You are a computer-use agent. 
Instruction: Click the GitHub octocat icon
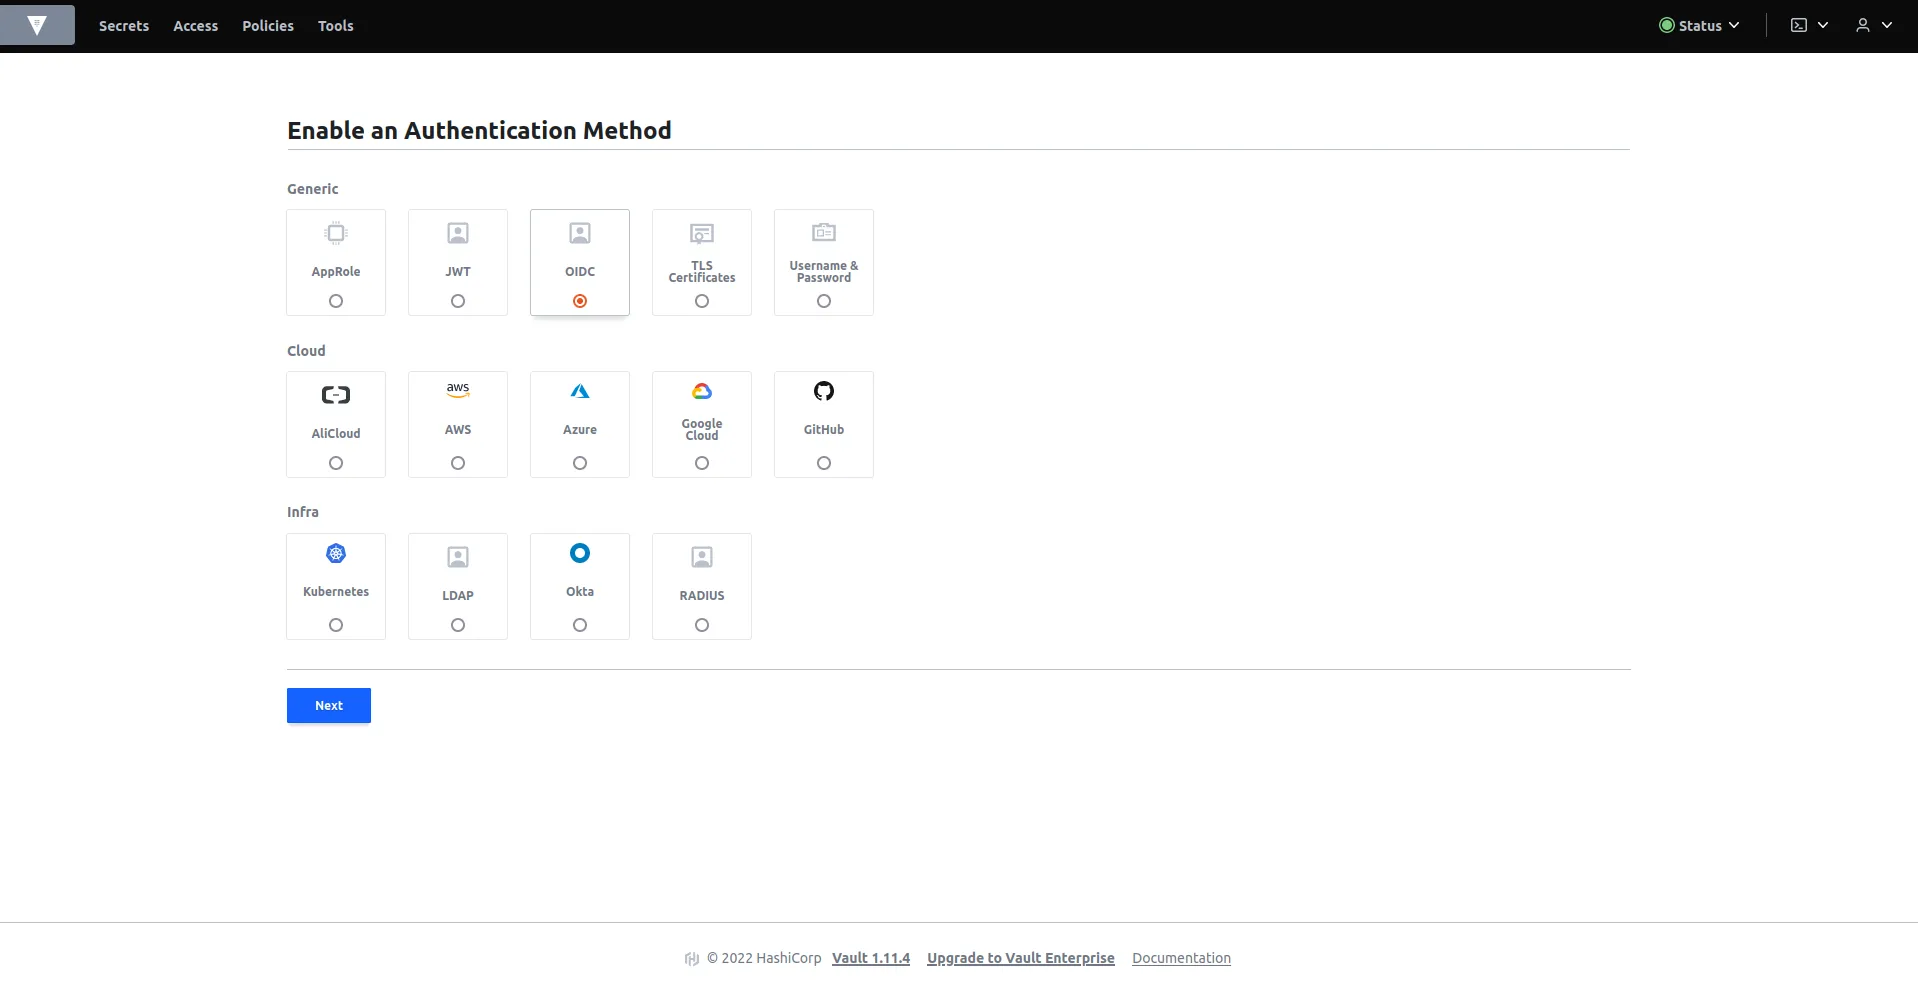click(x=824, y=391)
